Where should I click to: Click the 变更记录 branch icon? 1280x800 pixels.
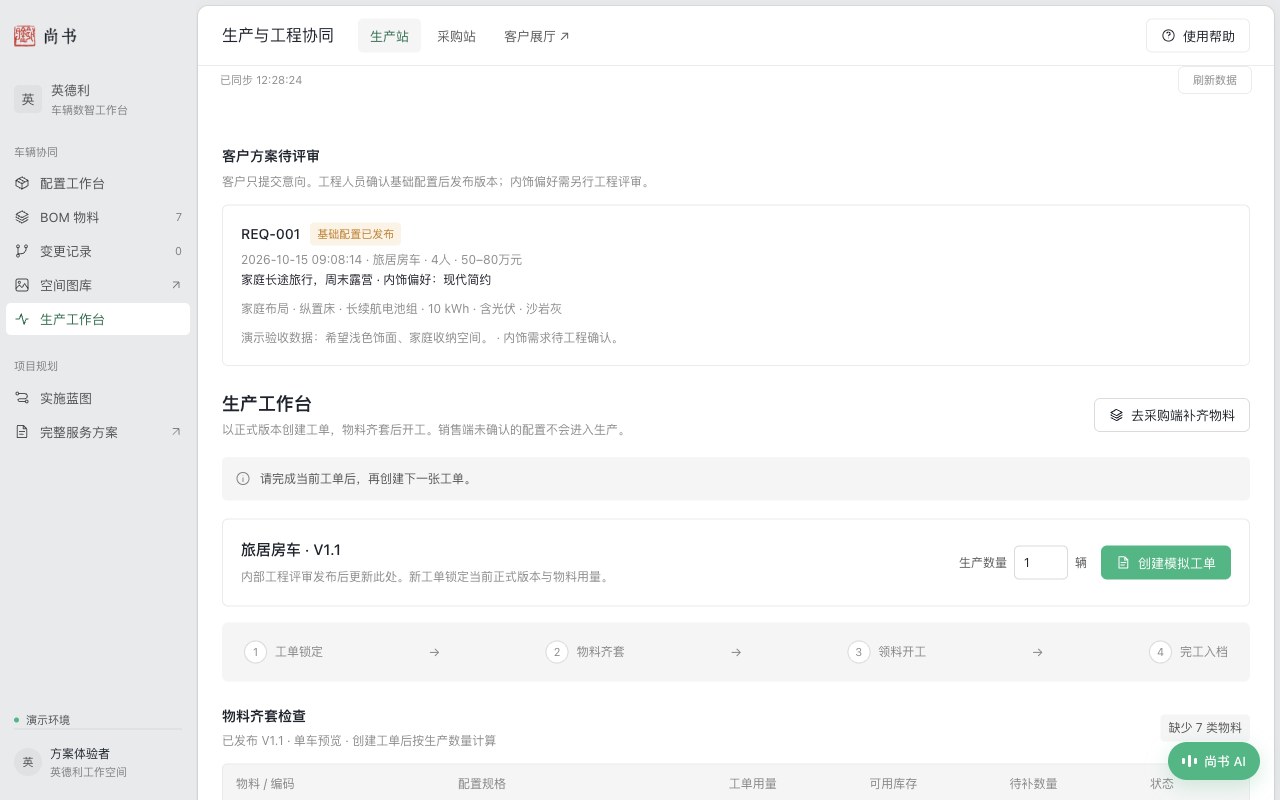click(x=22, y=251)
